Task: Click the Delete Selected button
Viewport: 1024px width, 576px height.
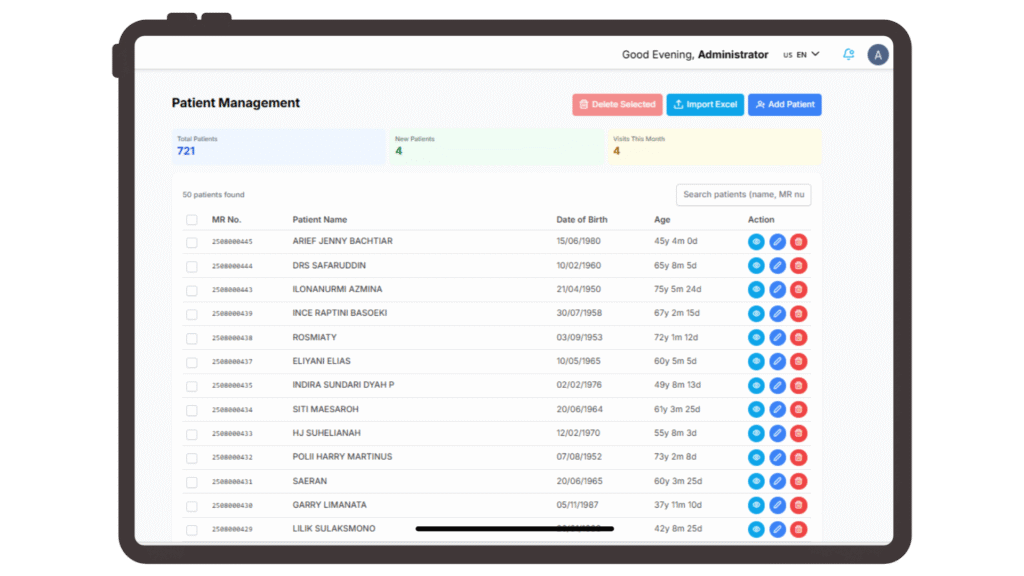Action: click(x=616, y=104)
